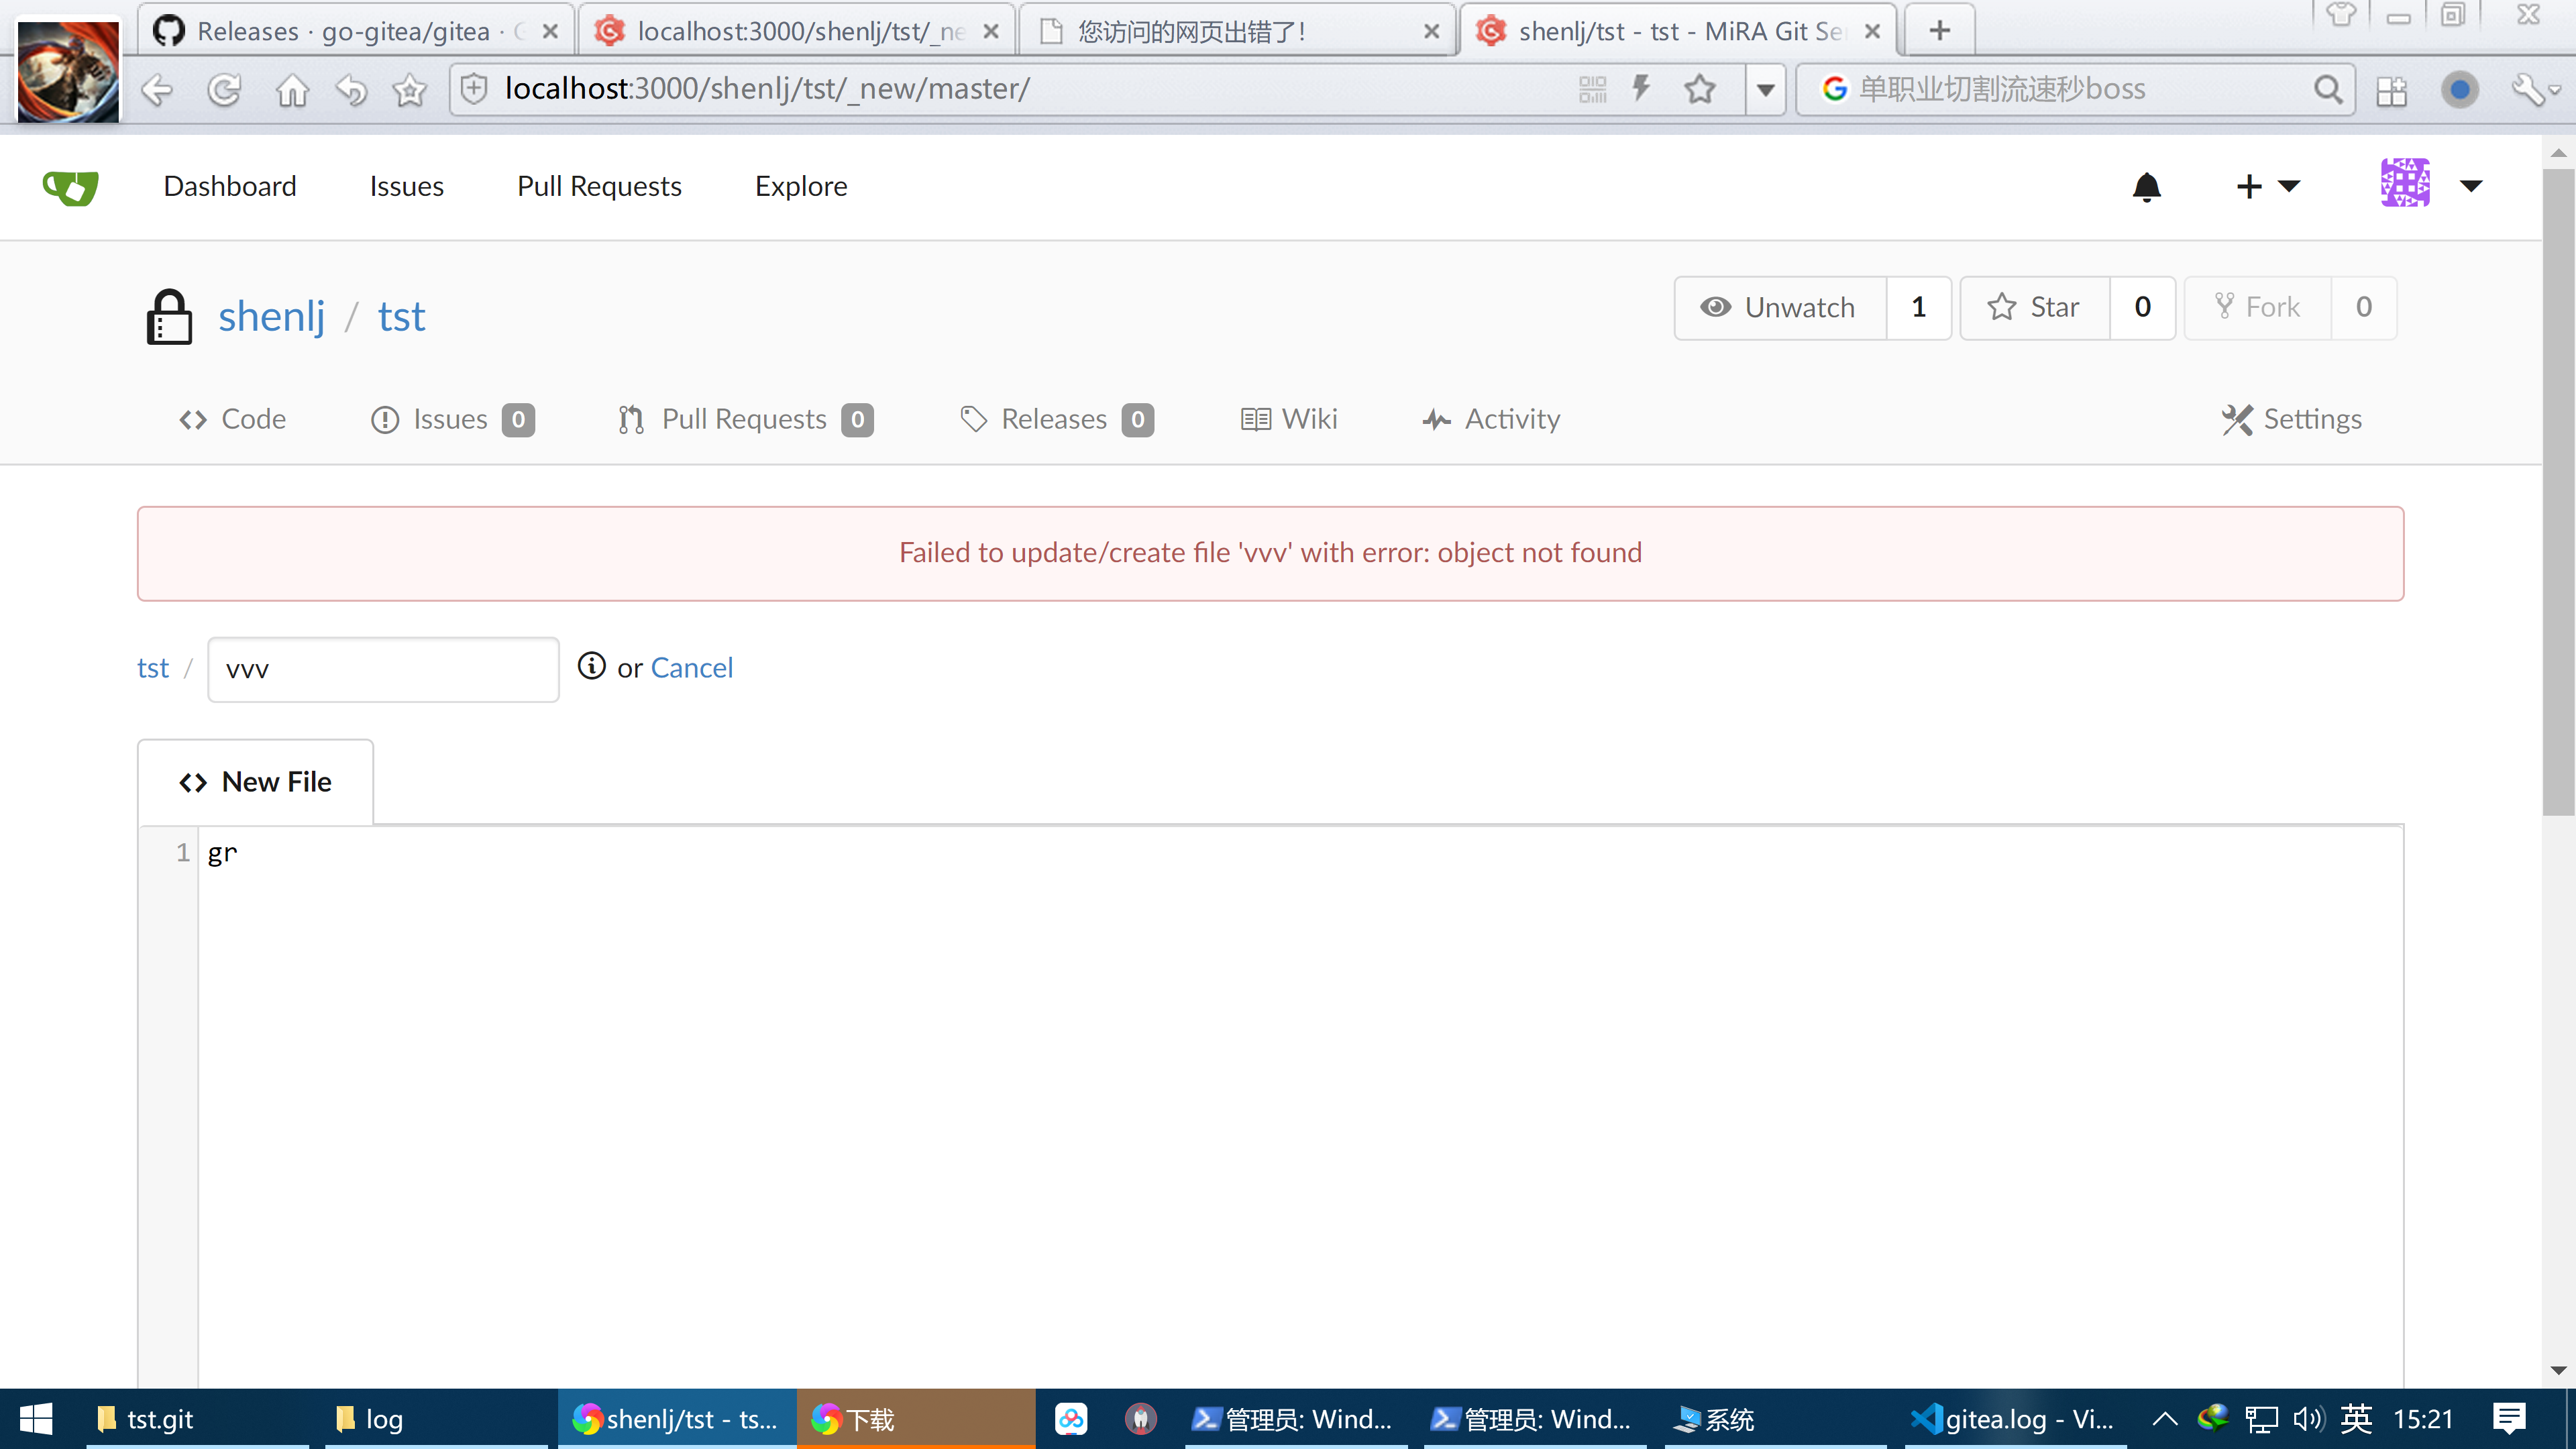The height and width of the screenshot is (1449, 2576).
Task: Bookmark page with address bar star
Action: pyautogui.click(x=1699, y=90)
